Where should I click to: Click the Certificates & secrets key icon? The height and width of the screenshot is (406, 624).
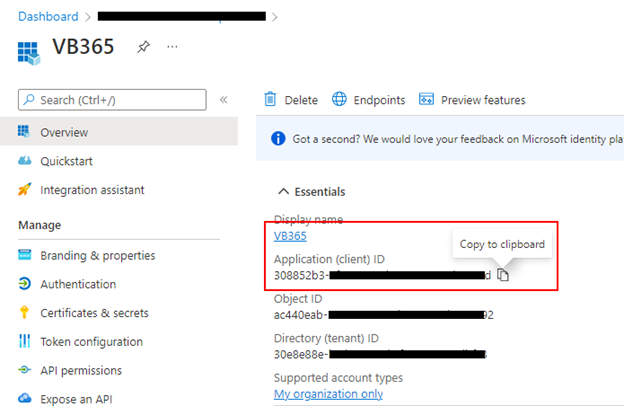tap(24, 312)
